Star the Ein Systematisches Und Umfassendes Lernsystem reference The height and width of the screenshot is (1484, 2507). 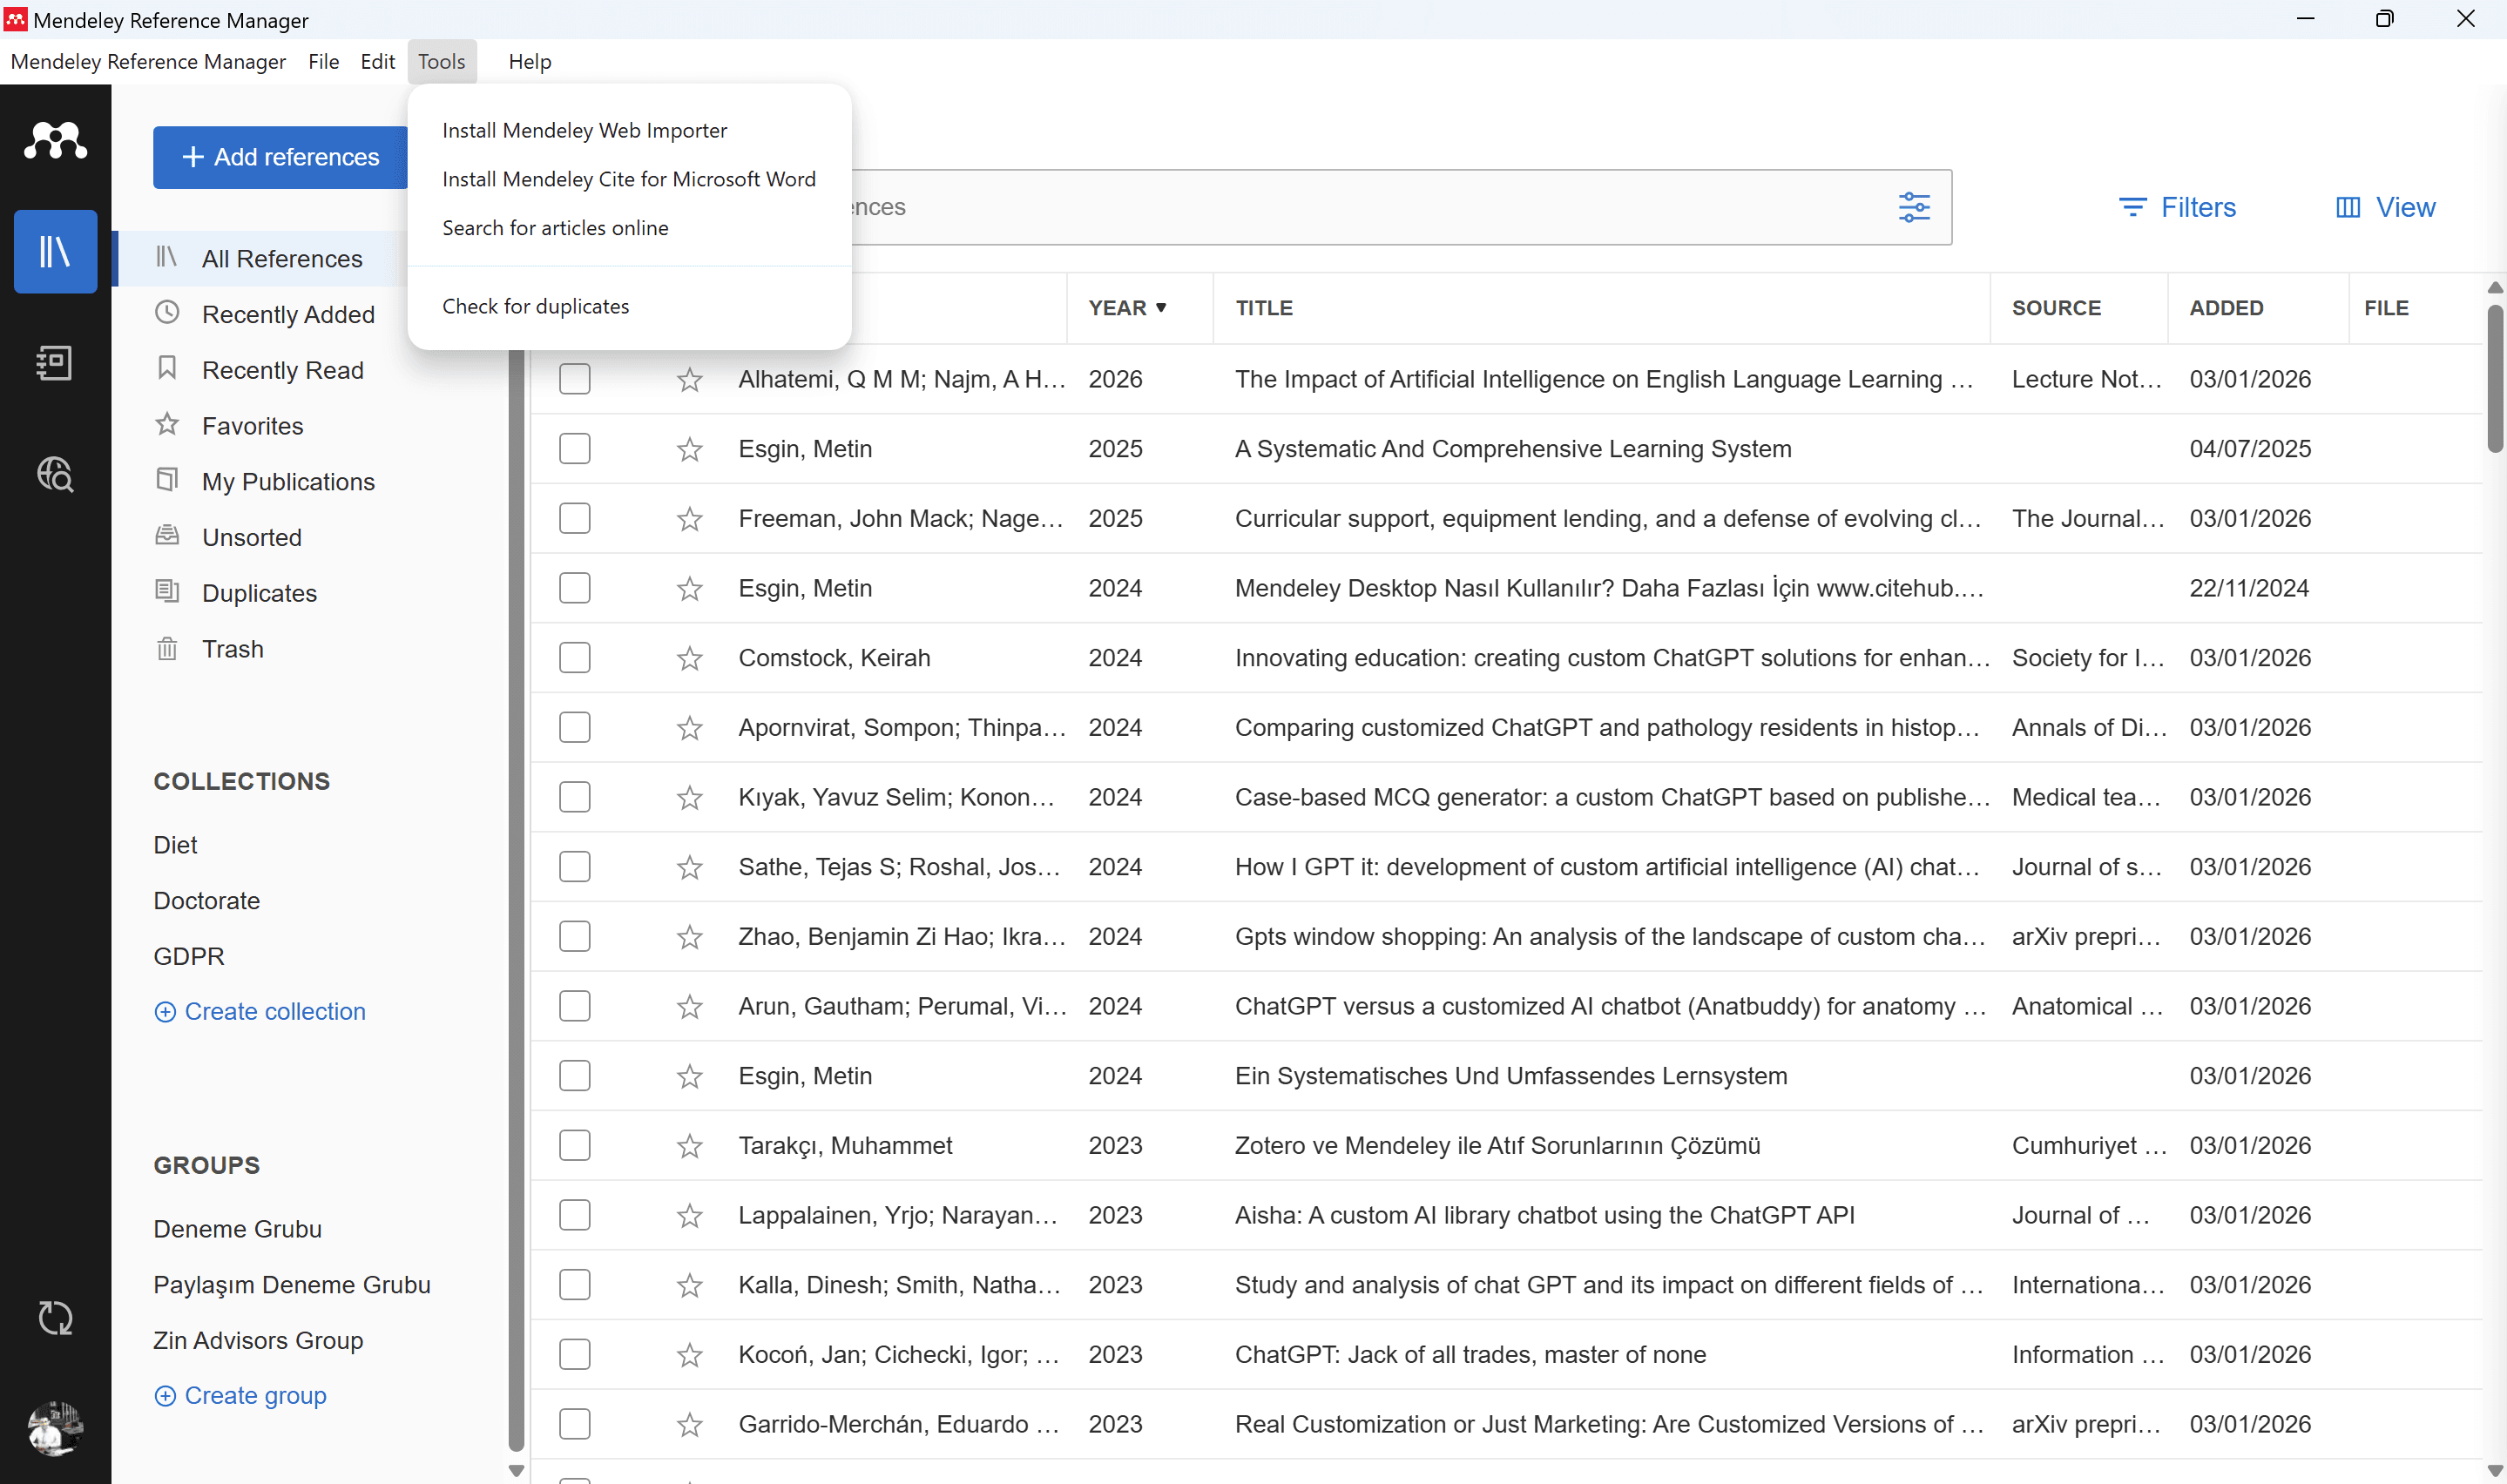(689, 1076)
